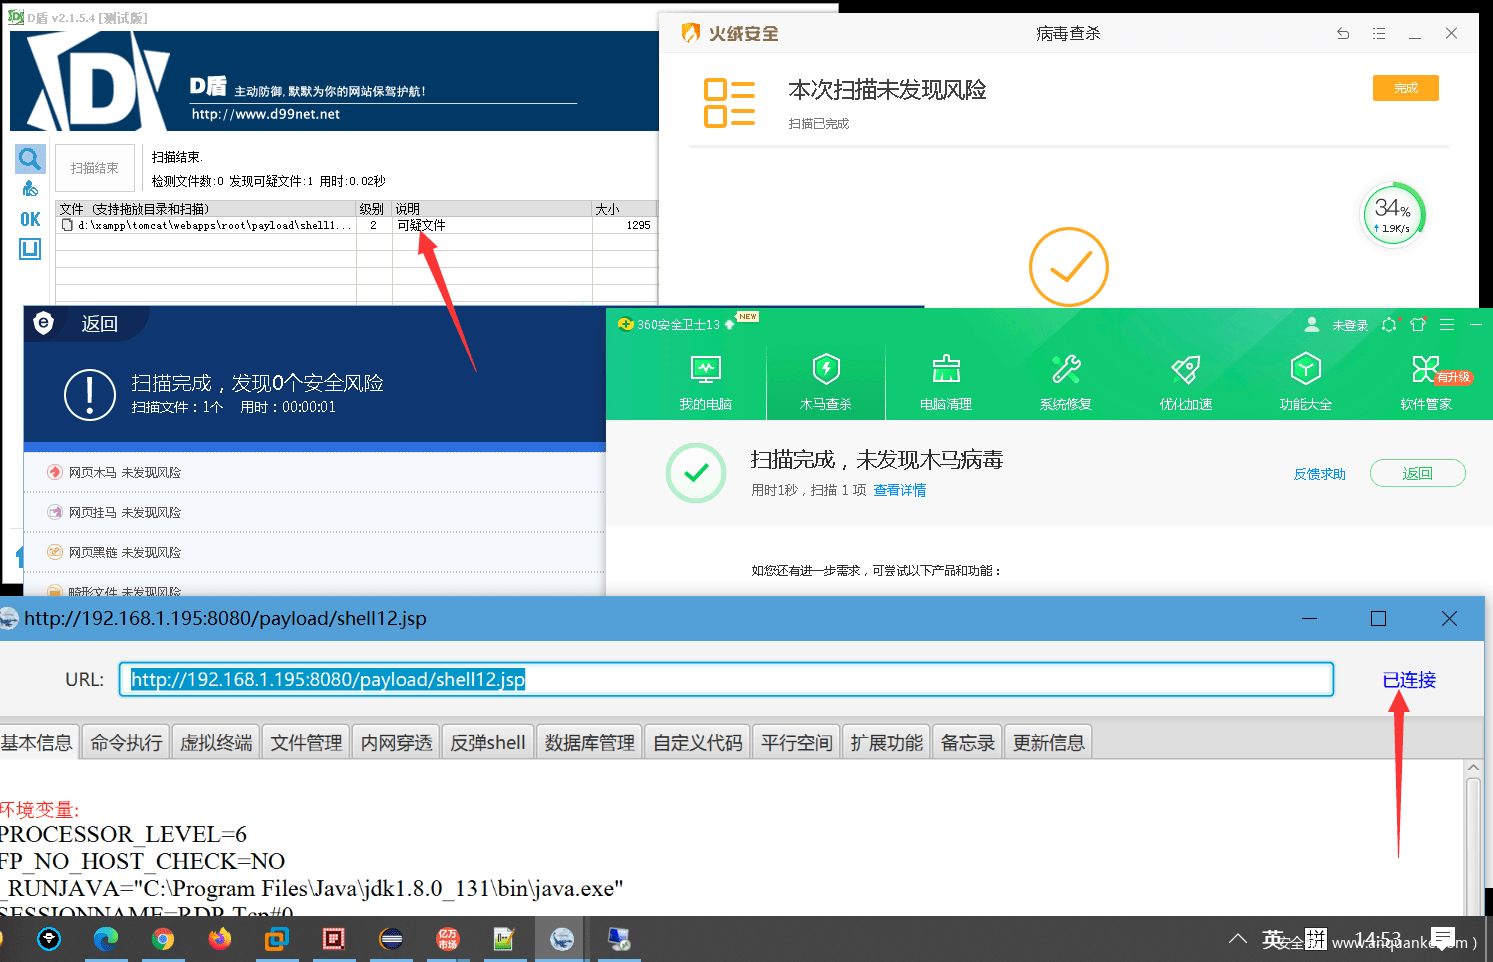The image size is (1493, 962).
Task: Click the 火绒安全 logo
Action: coord(729,33)
